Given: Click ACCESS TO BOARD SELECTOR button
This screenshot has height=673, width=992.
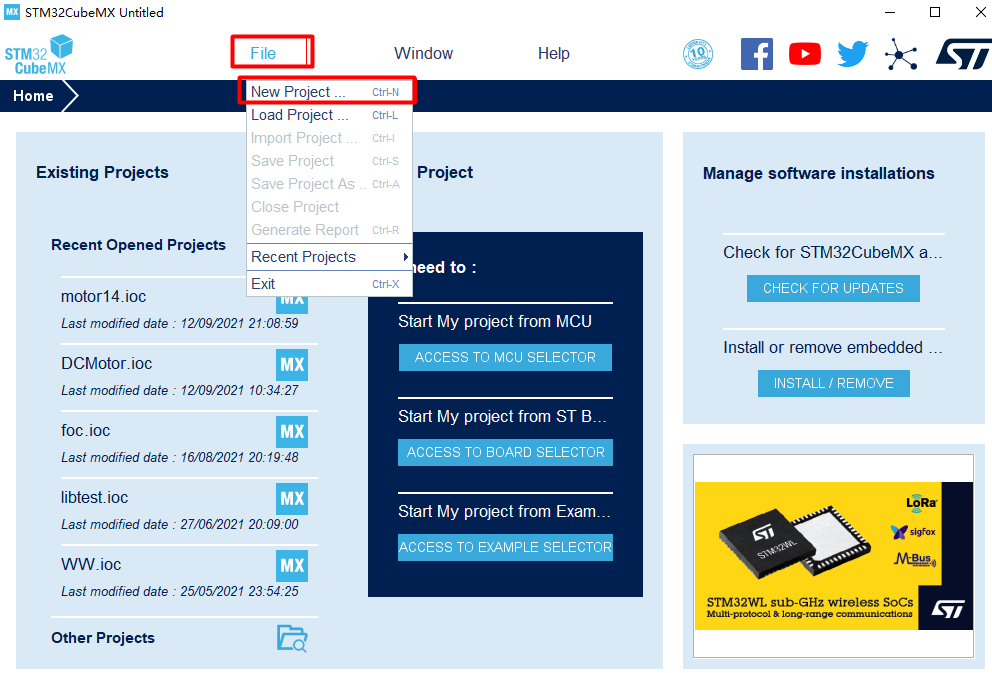Looking at the screenshot, I should click(x=505, y=452).
